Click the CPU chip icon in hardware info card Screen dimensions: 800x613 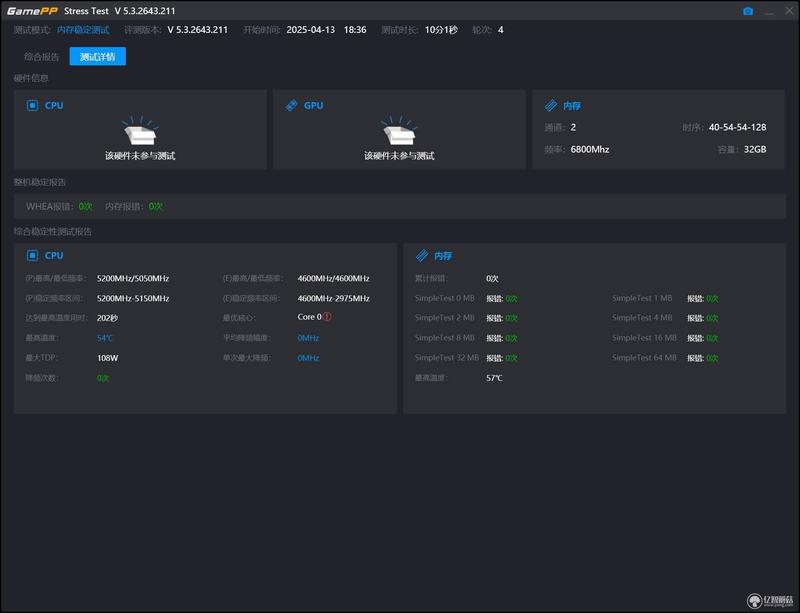coord(32,105)
